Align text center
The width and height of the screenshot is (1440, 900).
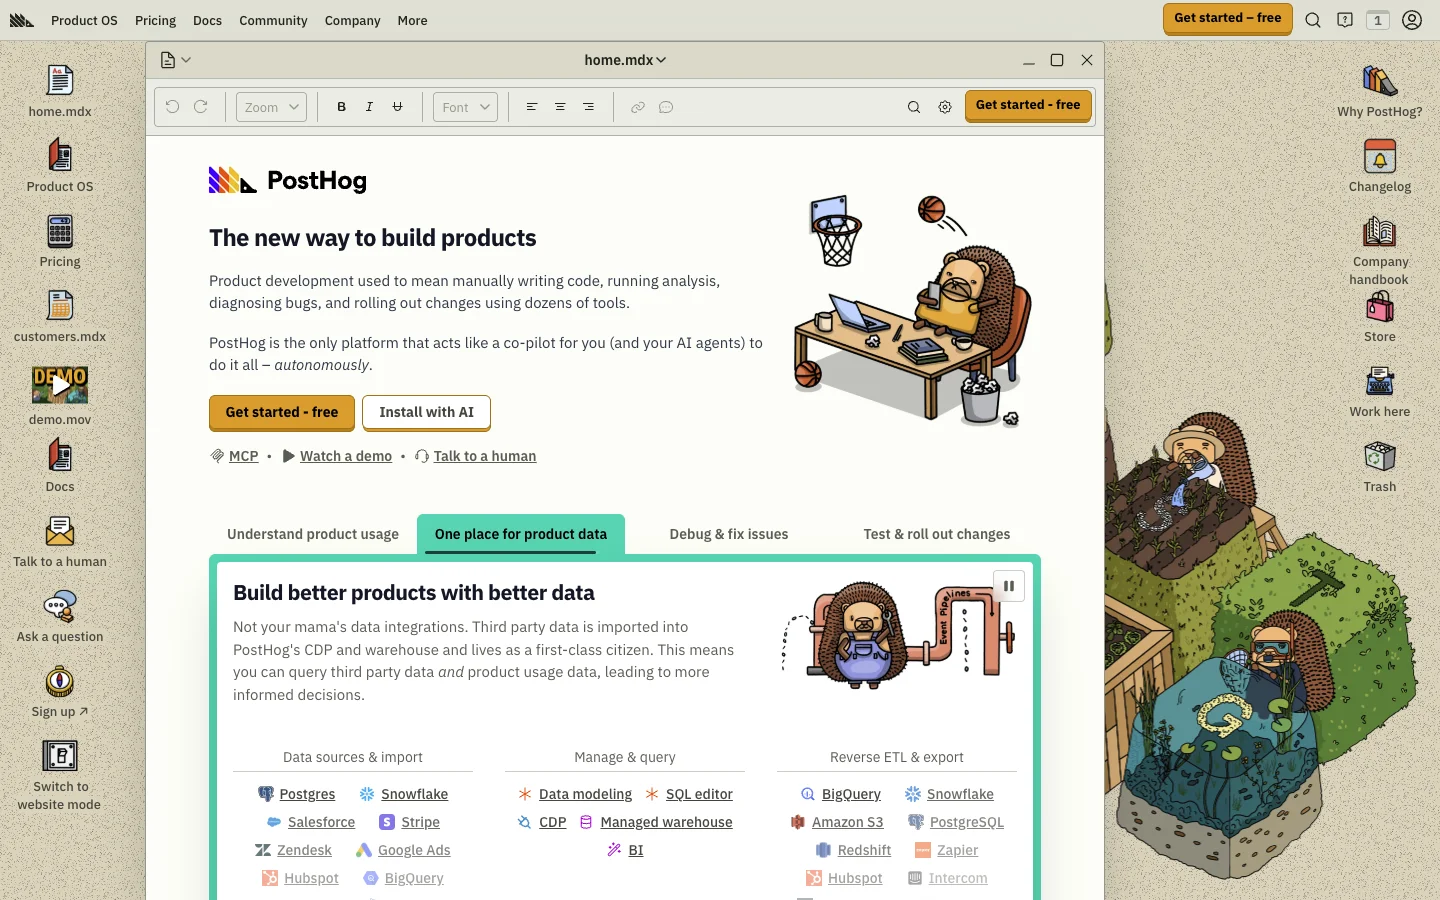(x=560, y=107)
